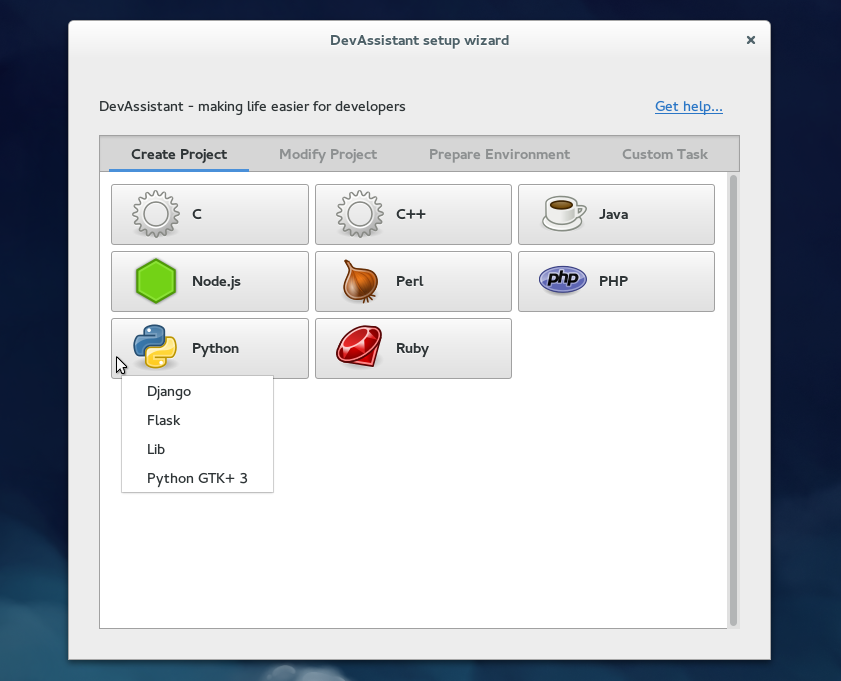The height and width of the screenshot is (681, 841).
Task: Click the C++ gear icon
Action: pyautogui.click(x=358, y=214)
